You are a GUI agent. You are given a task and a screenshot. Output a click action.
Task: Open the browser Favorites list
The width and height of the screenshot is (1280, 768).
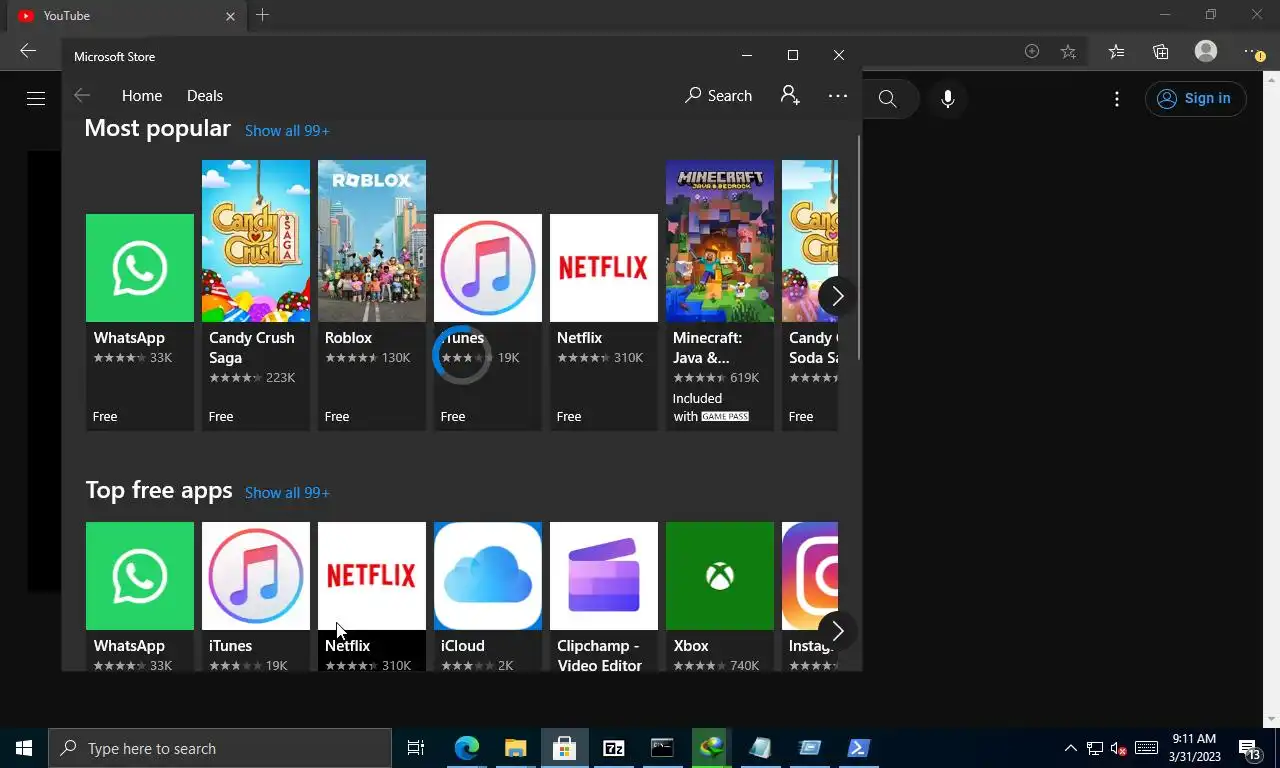click(1116, 51)
